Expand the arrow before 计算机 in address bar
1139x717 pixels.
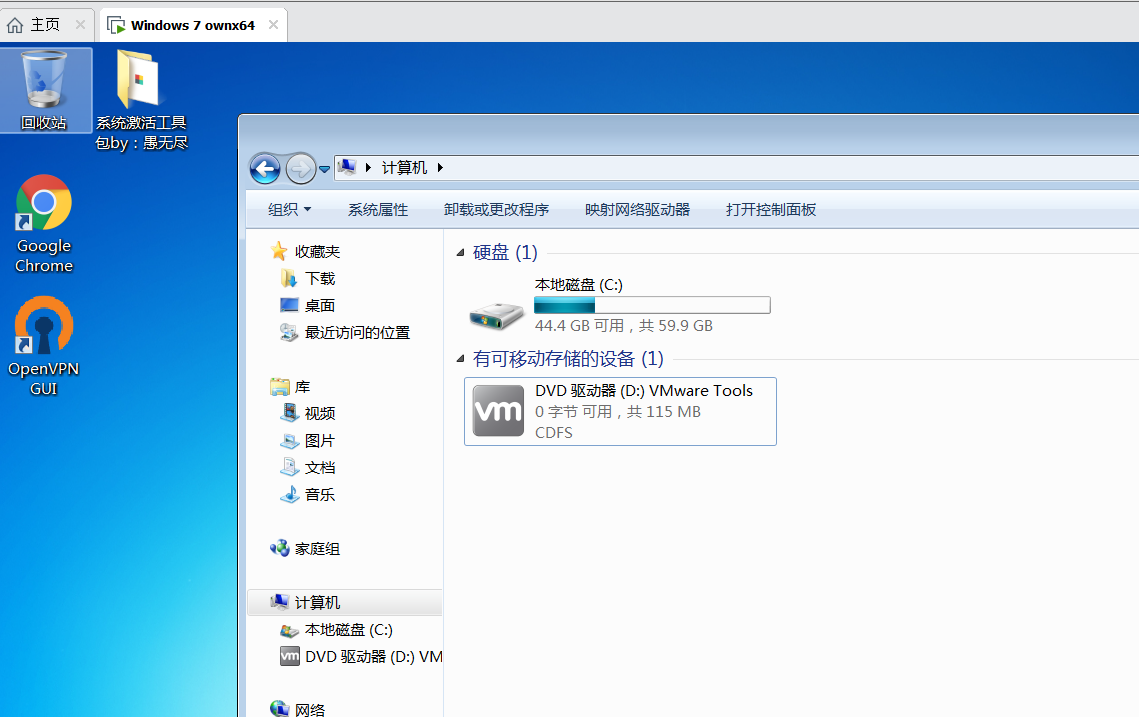(x=368, y=168)
